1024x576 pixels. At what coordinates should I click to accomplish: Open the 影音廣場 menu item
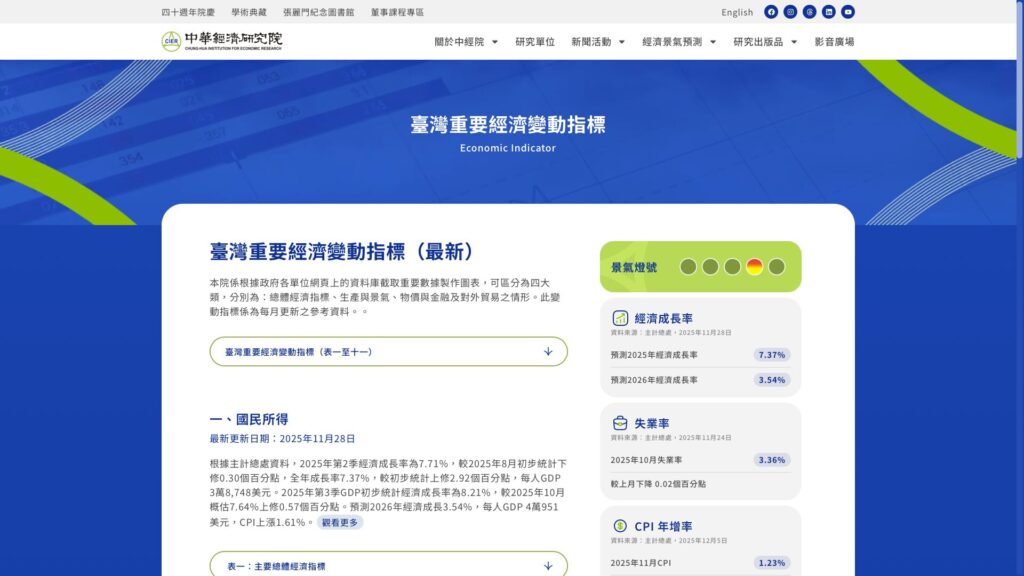pyautogui.click(x=834, y=42)
